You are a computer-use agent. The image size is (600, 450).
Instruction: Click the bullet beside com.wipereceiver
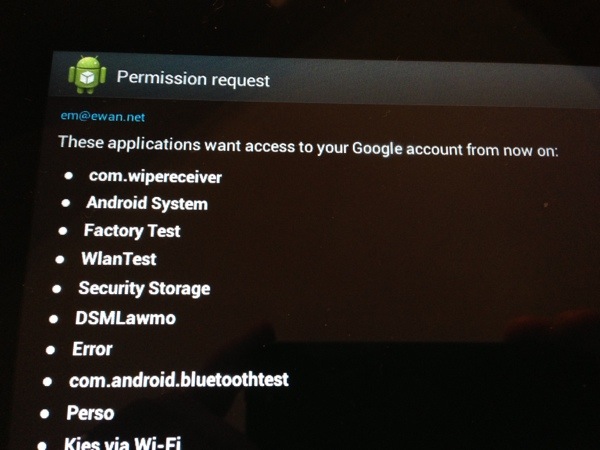pyautogui.click(x=69, y=176)
